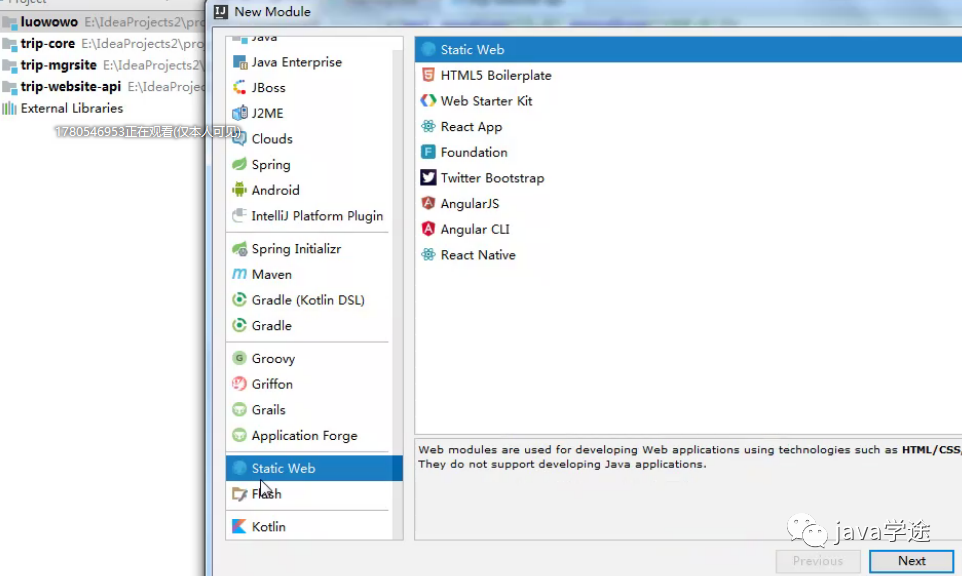Select the HTML5 Boilerplate template label
Image resolution: width=962 pixels, height=576 pixels.
(x=496, y=75)
